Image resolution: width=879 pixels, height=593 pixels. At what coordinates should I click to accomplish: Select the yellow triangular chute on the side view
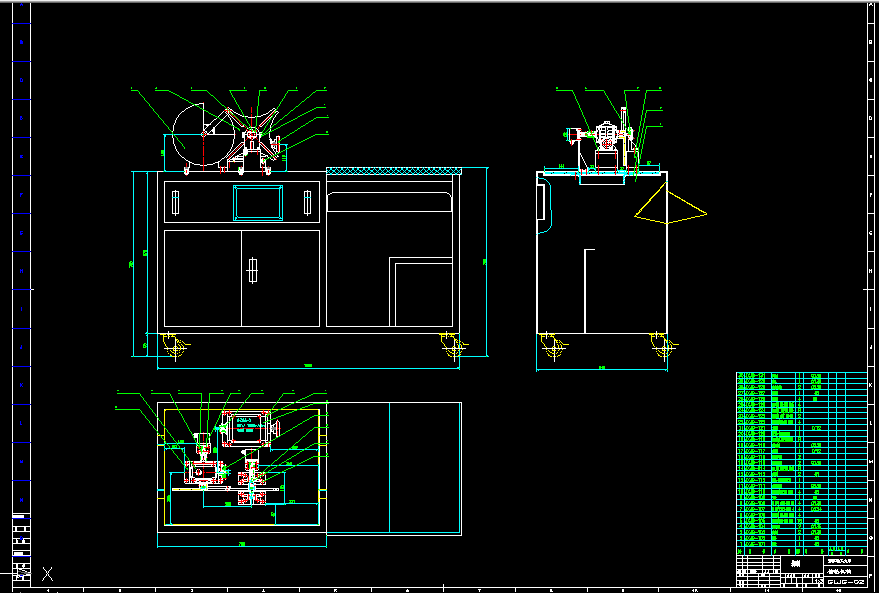(x=670, y=203)
